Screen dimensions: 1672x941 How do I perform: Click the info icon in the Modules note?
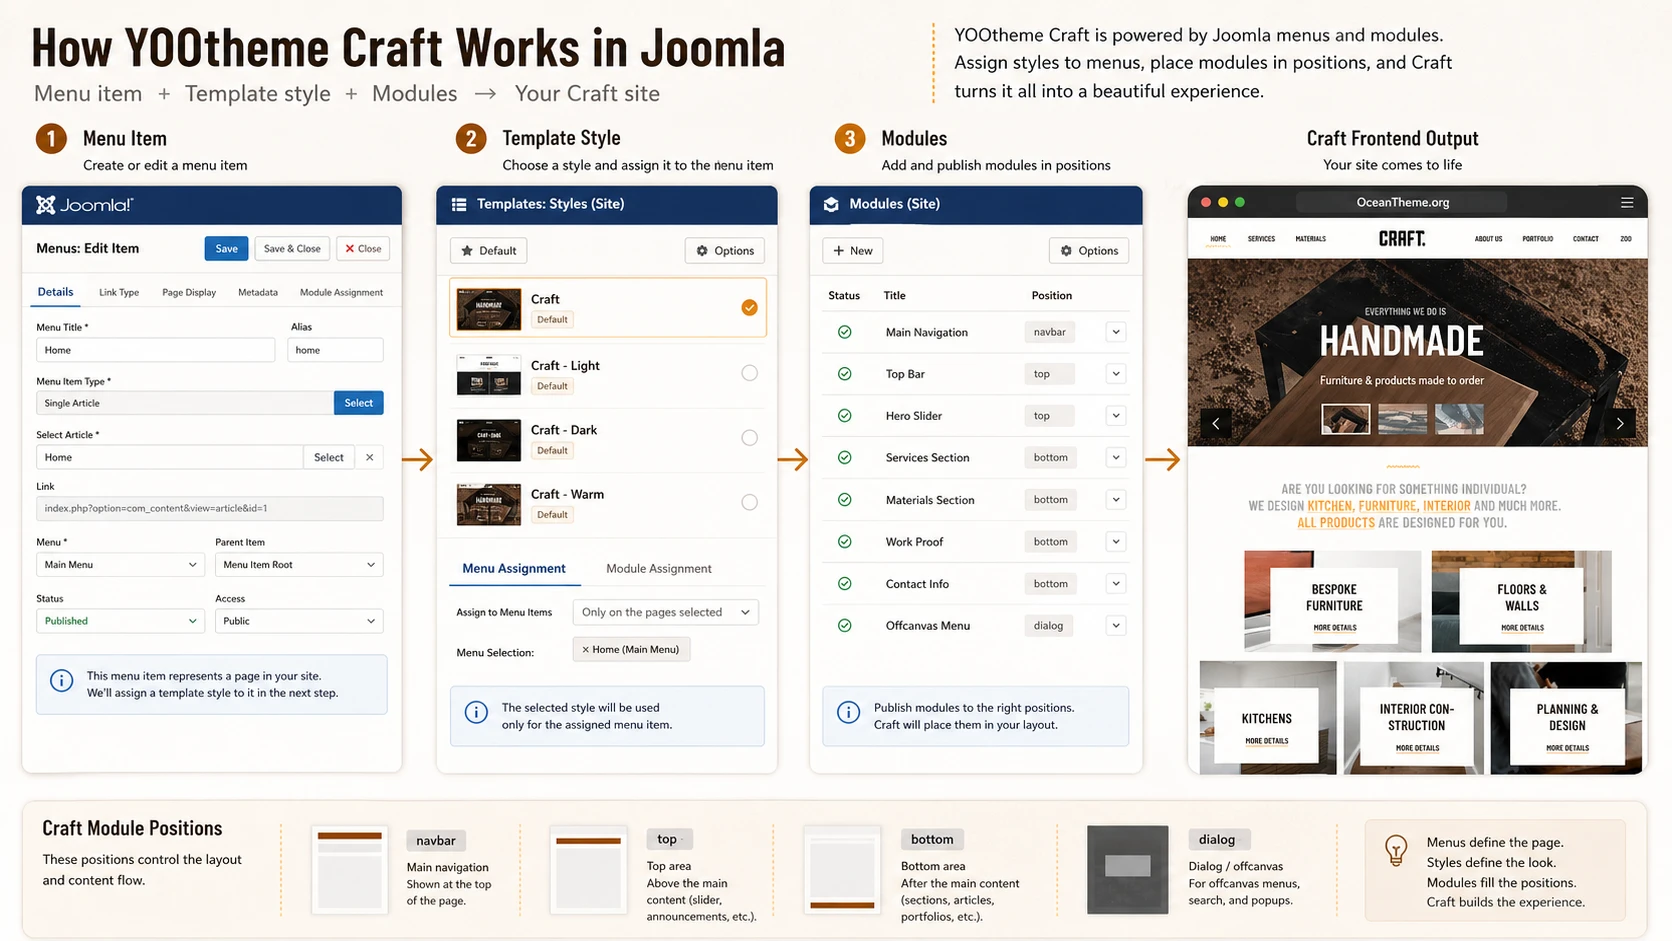(x=848, y=713)
